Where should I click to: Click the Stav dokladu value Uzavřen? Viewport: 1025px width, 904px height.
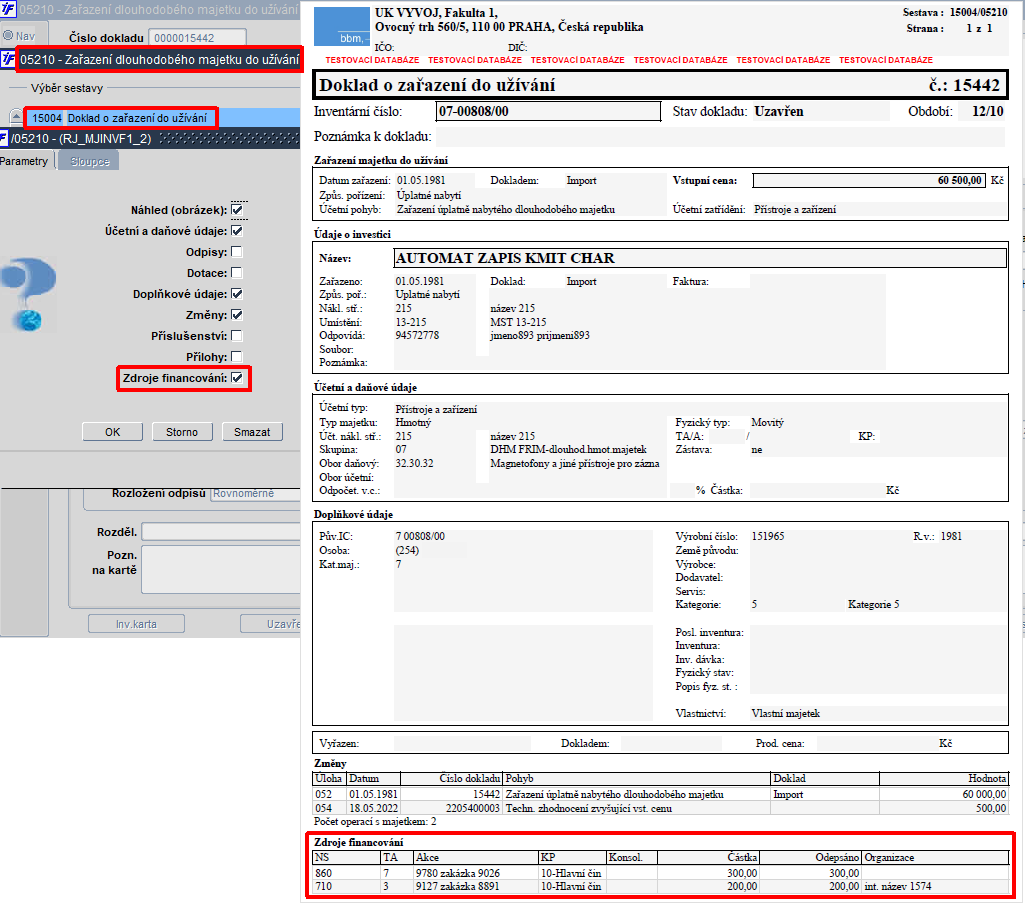(779, 111)
